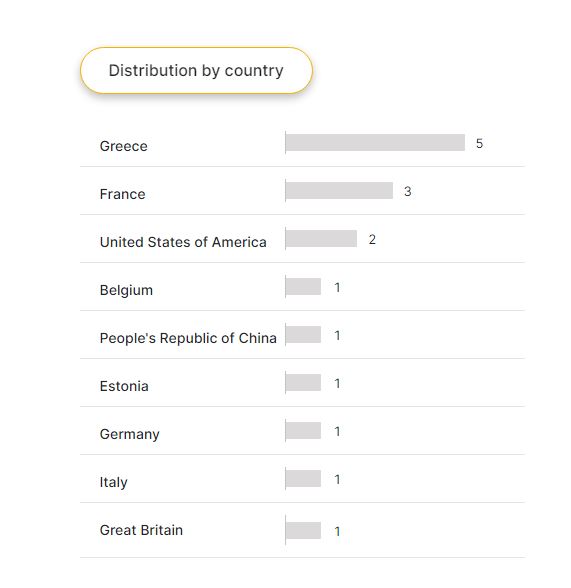Select the Estonia country label

(x=124, y=386)
